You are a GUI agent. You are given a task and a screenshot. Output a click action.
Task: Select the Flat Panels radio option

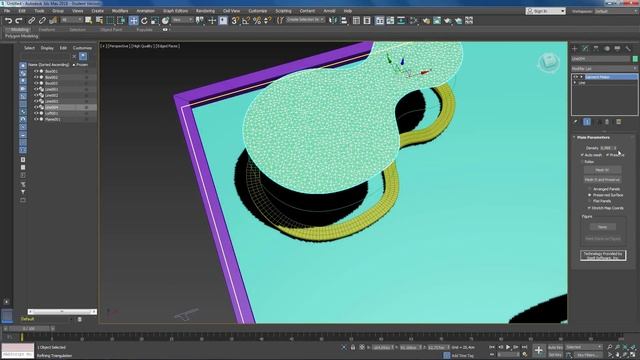pos(589,201)
